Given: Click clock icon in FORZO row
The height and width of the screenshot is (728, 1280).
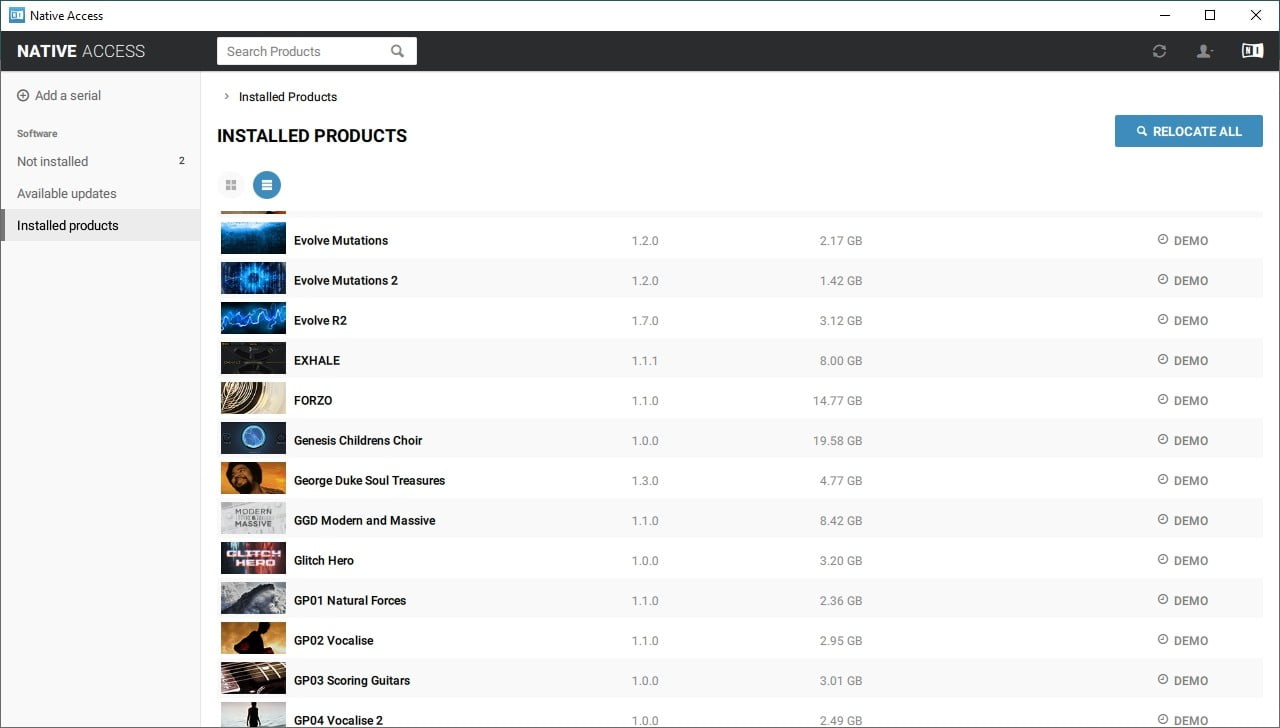Looking at the screenshot, I should tap(1163, 400).
